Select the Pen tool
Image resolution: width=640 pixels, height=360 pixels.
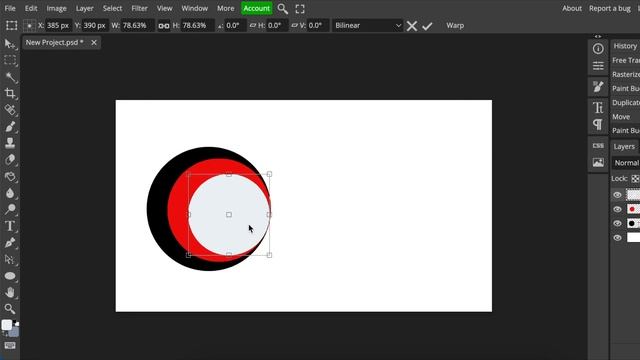pyautogui.click(x=10, y=243)
